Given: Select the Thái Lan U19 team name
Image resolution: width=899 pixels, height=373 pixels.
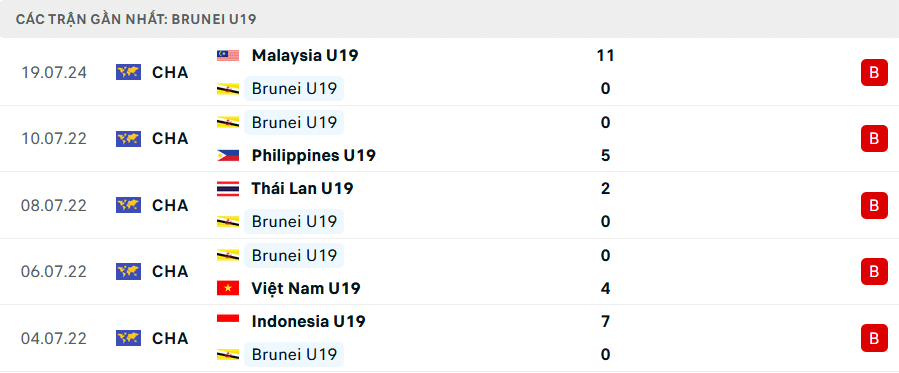Looking at the screenshot, I should (x=302, y=189).
